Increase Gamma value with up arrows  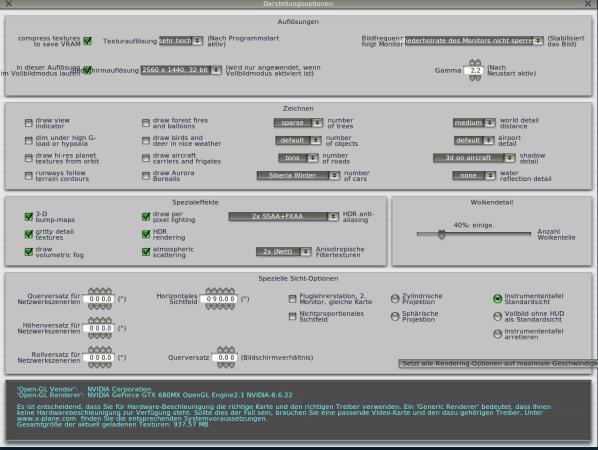click(x=475, y=63)
